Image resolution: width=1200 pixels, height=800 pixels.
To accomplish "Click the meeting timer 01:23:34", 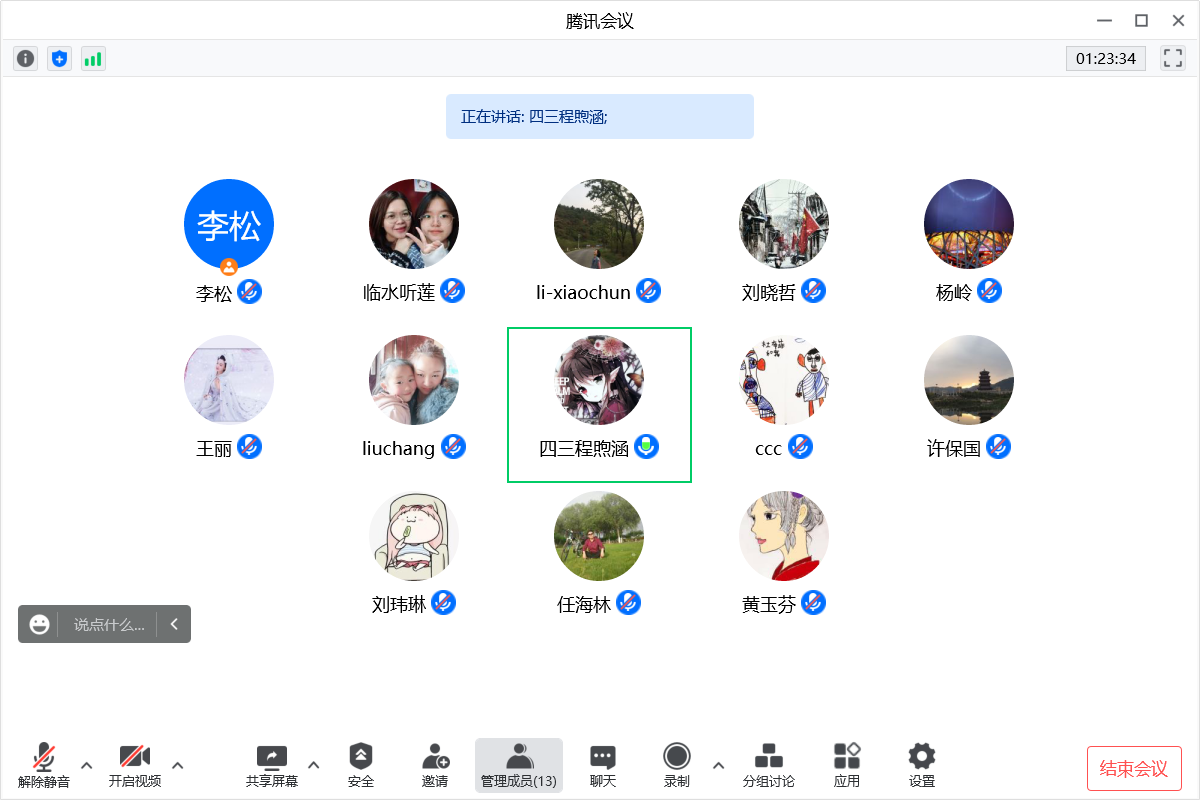I will 1106,58.
